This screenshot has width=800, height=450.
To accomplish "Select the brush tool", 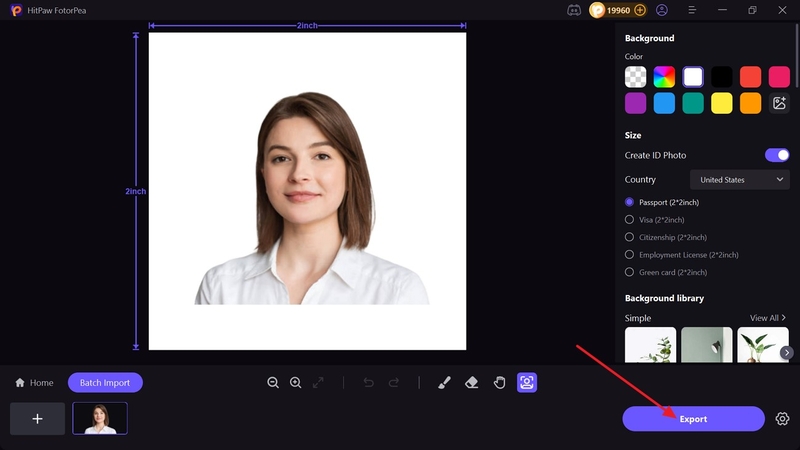I will tap(444, 383).
